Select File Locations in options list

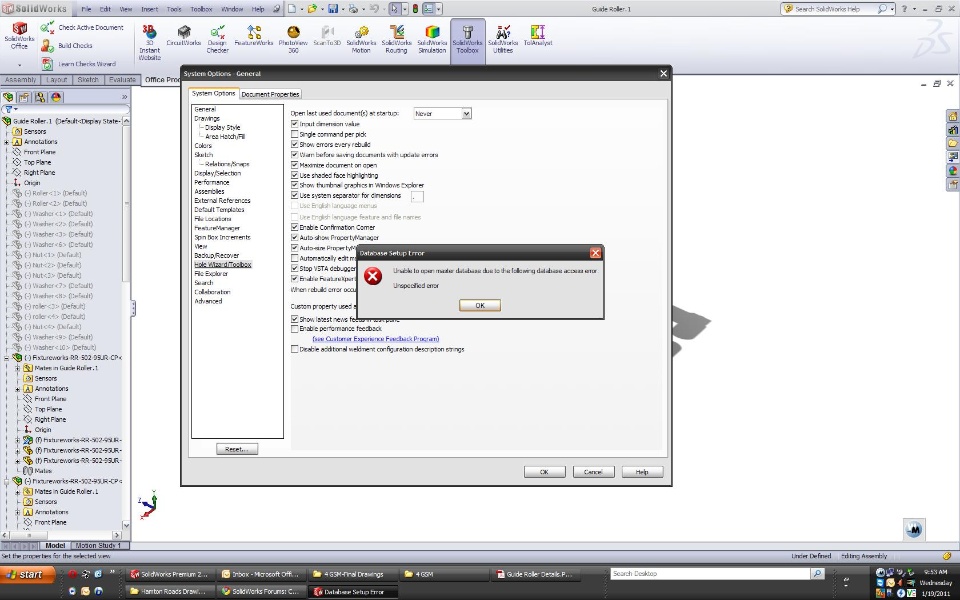[x=212, y=219]
